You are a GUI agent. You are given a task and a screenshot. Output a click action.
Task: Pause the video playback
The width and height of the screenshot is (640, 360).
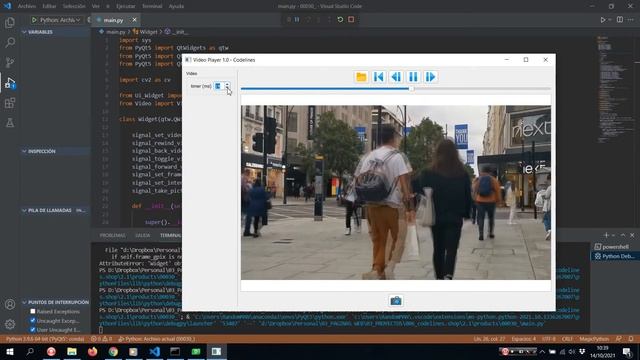(413, 77)
